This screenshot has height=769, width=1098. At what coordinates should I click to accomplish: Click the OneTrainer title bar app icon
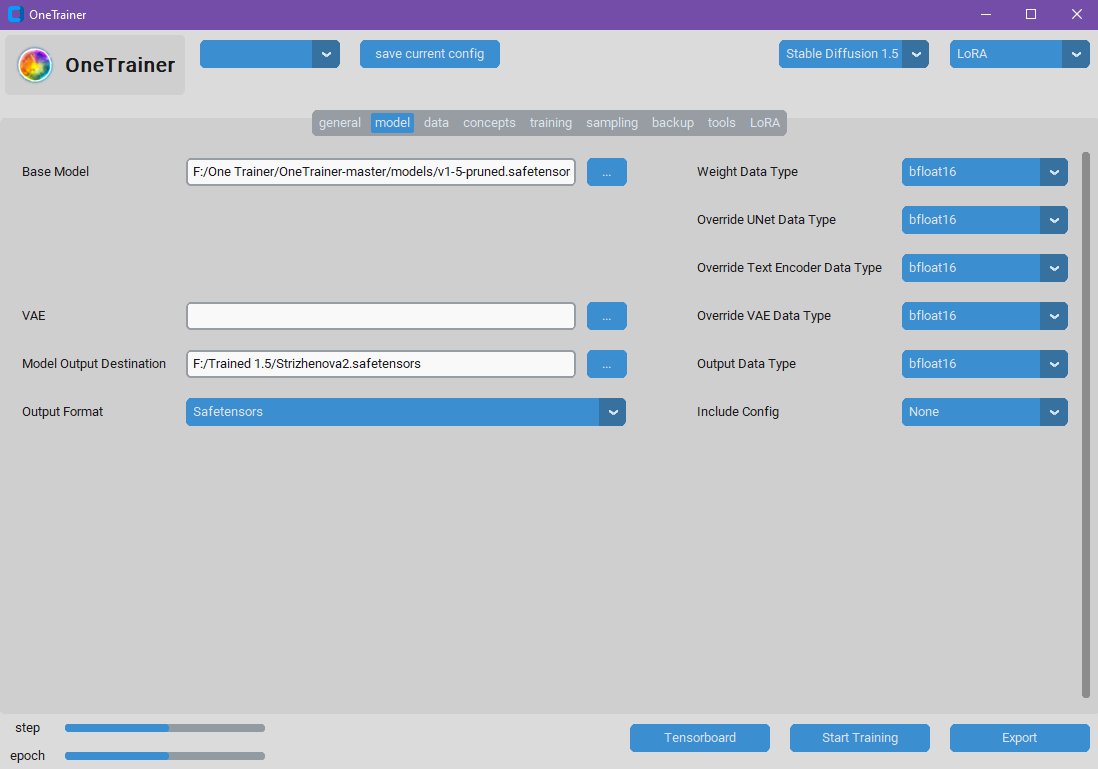15,14
